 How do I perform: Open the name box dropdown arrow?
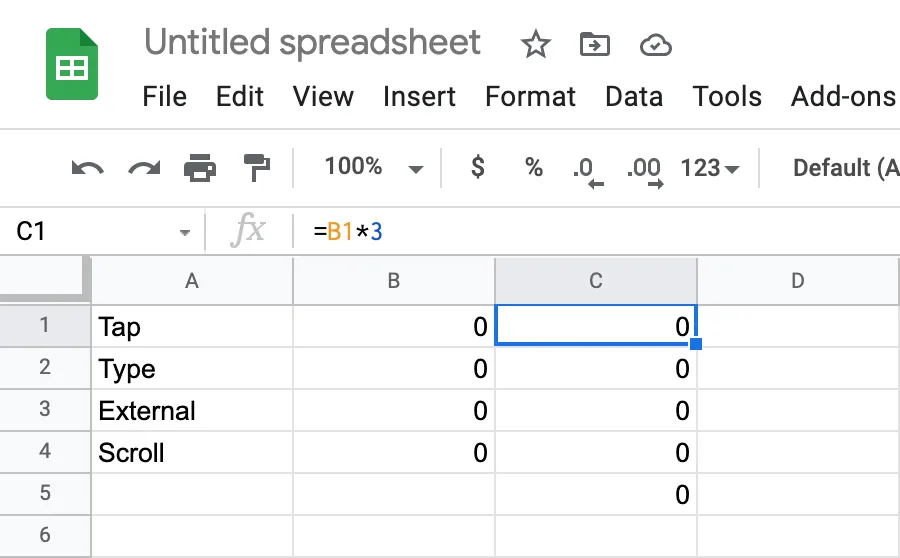[184, 233]
